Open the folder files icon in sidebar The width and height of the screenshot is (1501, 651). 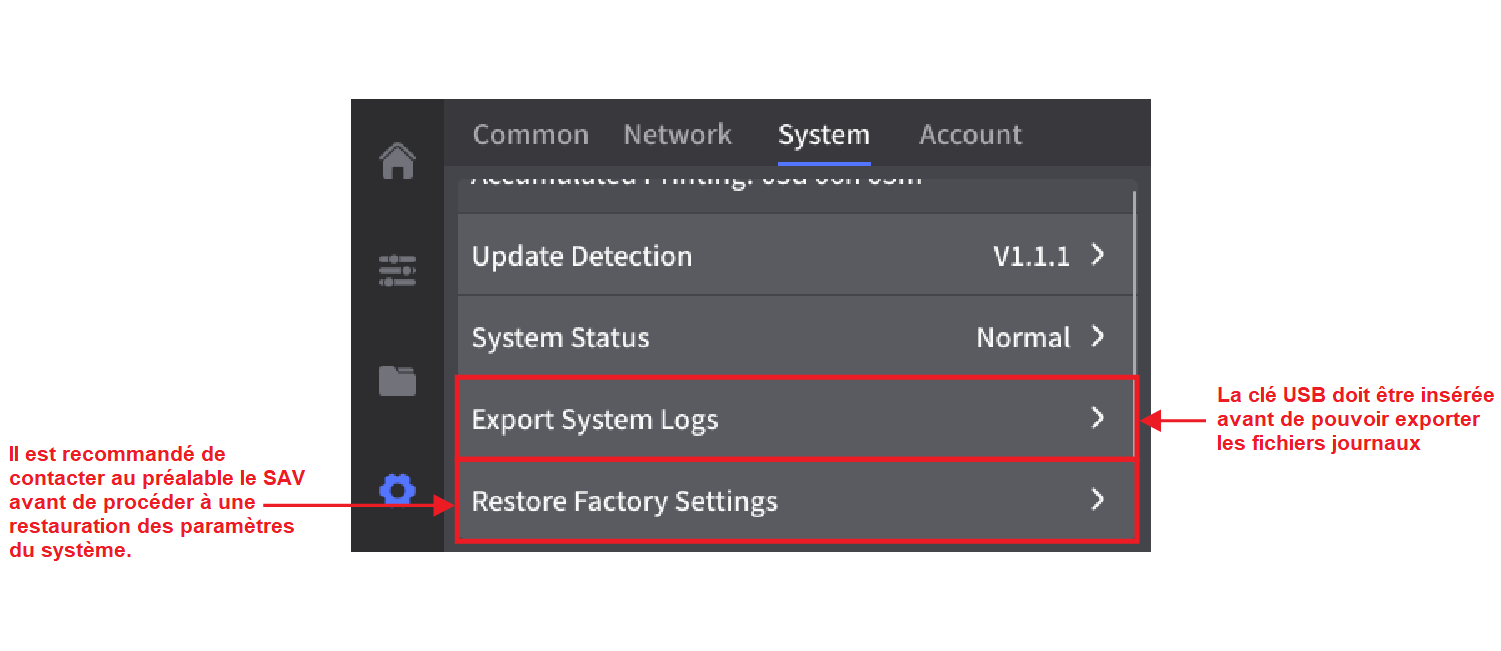[397, 381]
